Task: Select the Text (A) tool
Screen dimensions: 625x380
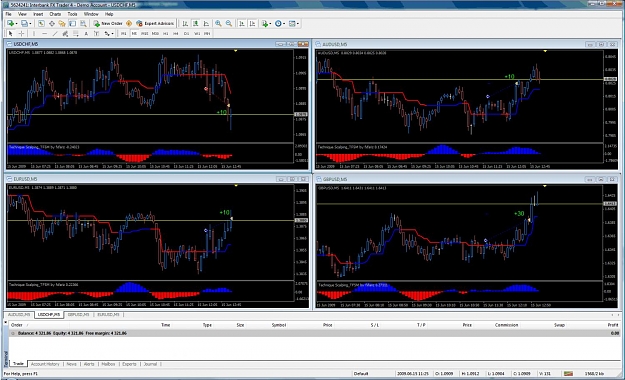Action: pos(86,33)
